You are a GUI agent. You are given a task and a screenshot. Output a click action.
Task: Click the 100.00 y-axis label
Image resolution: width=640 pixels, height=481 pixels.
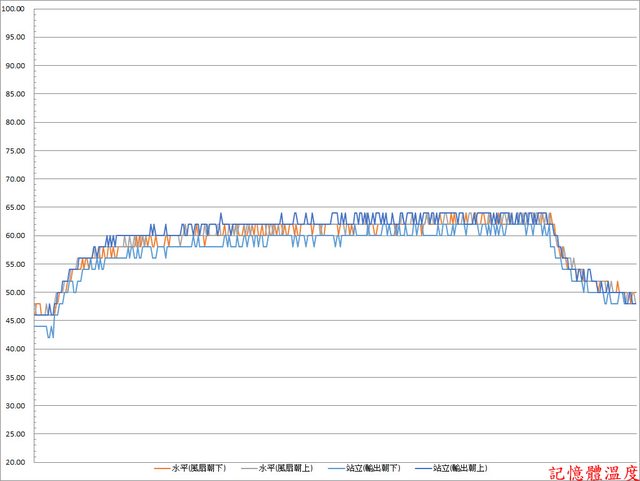click(x=16, y=9)
